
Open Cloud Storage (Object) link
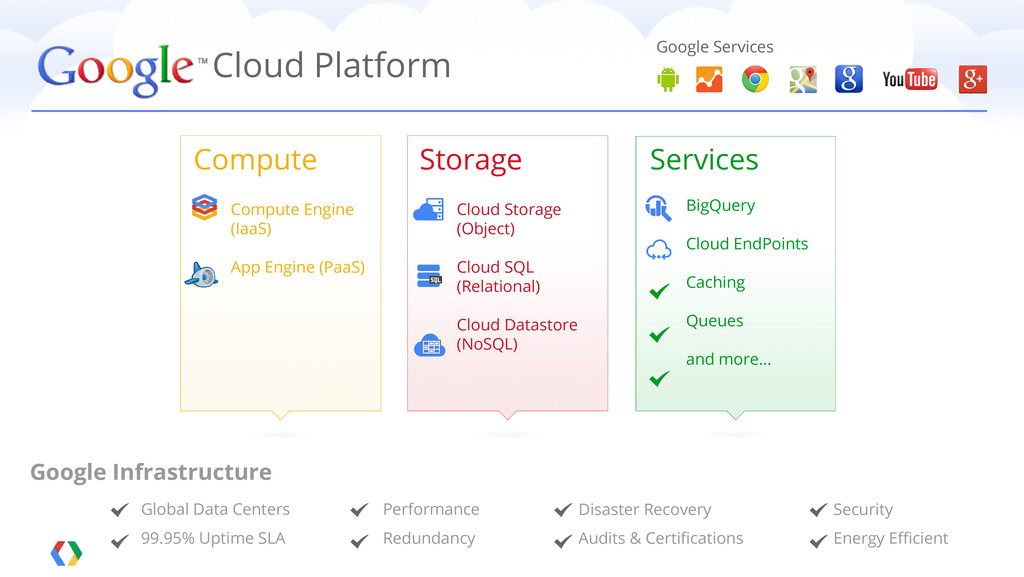tap(509, 219)
